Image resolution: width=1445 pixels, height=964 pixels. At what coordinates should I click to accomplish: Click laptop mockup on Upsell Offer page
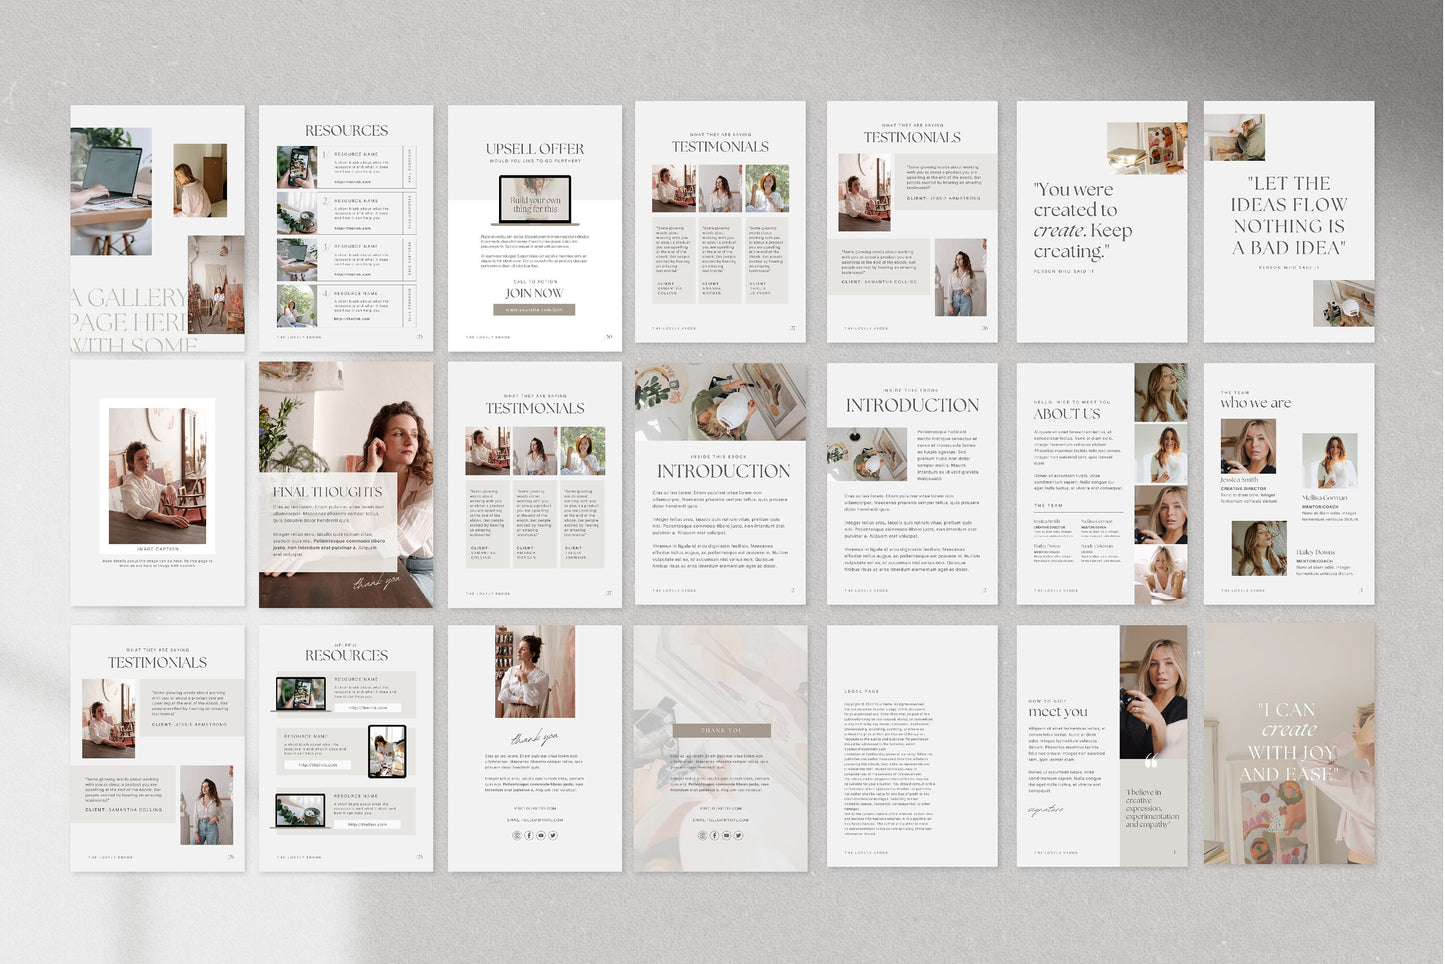535,200
